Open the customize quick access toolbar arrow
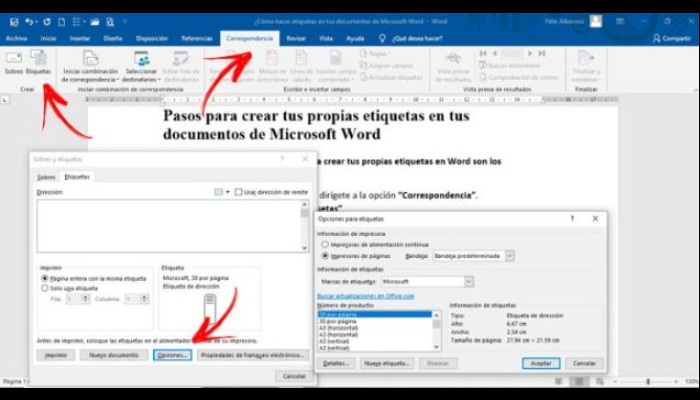Screen dimensions: 700x400 point(125,22)
